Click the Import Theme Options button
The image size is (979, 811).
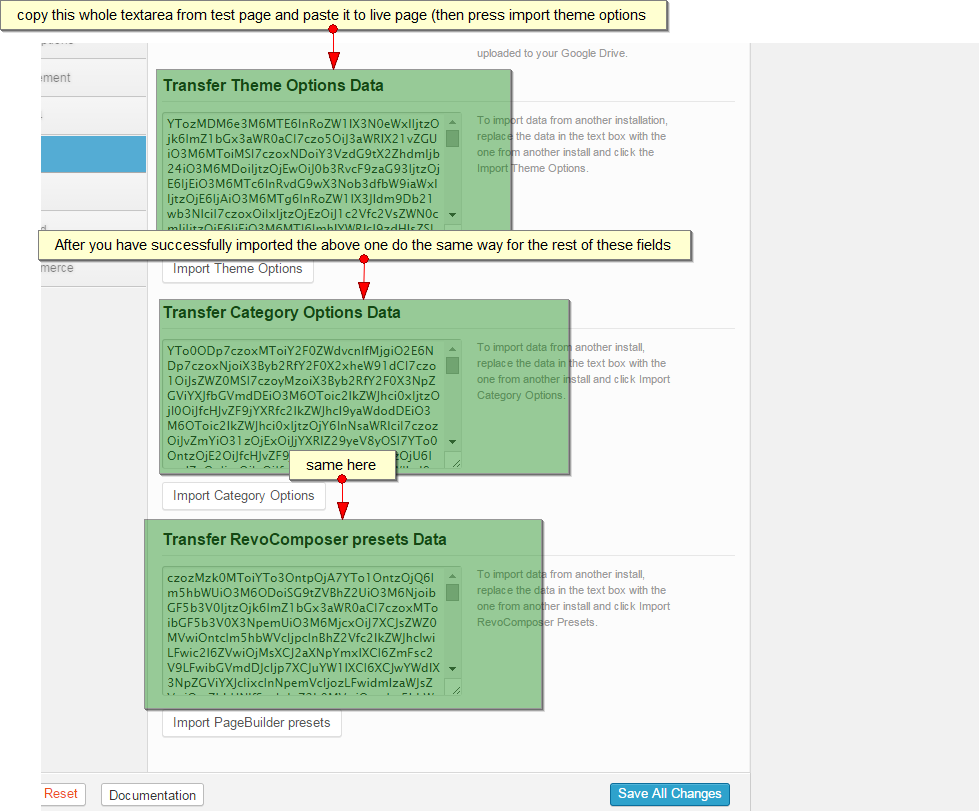(237, 269)
